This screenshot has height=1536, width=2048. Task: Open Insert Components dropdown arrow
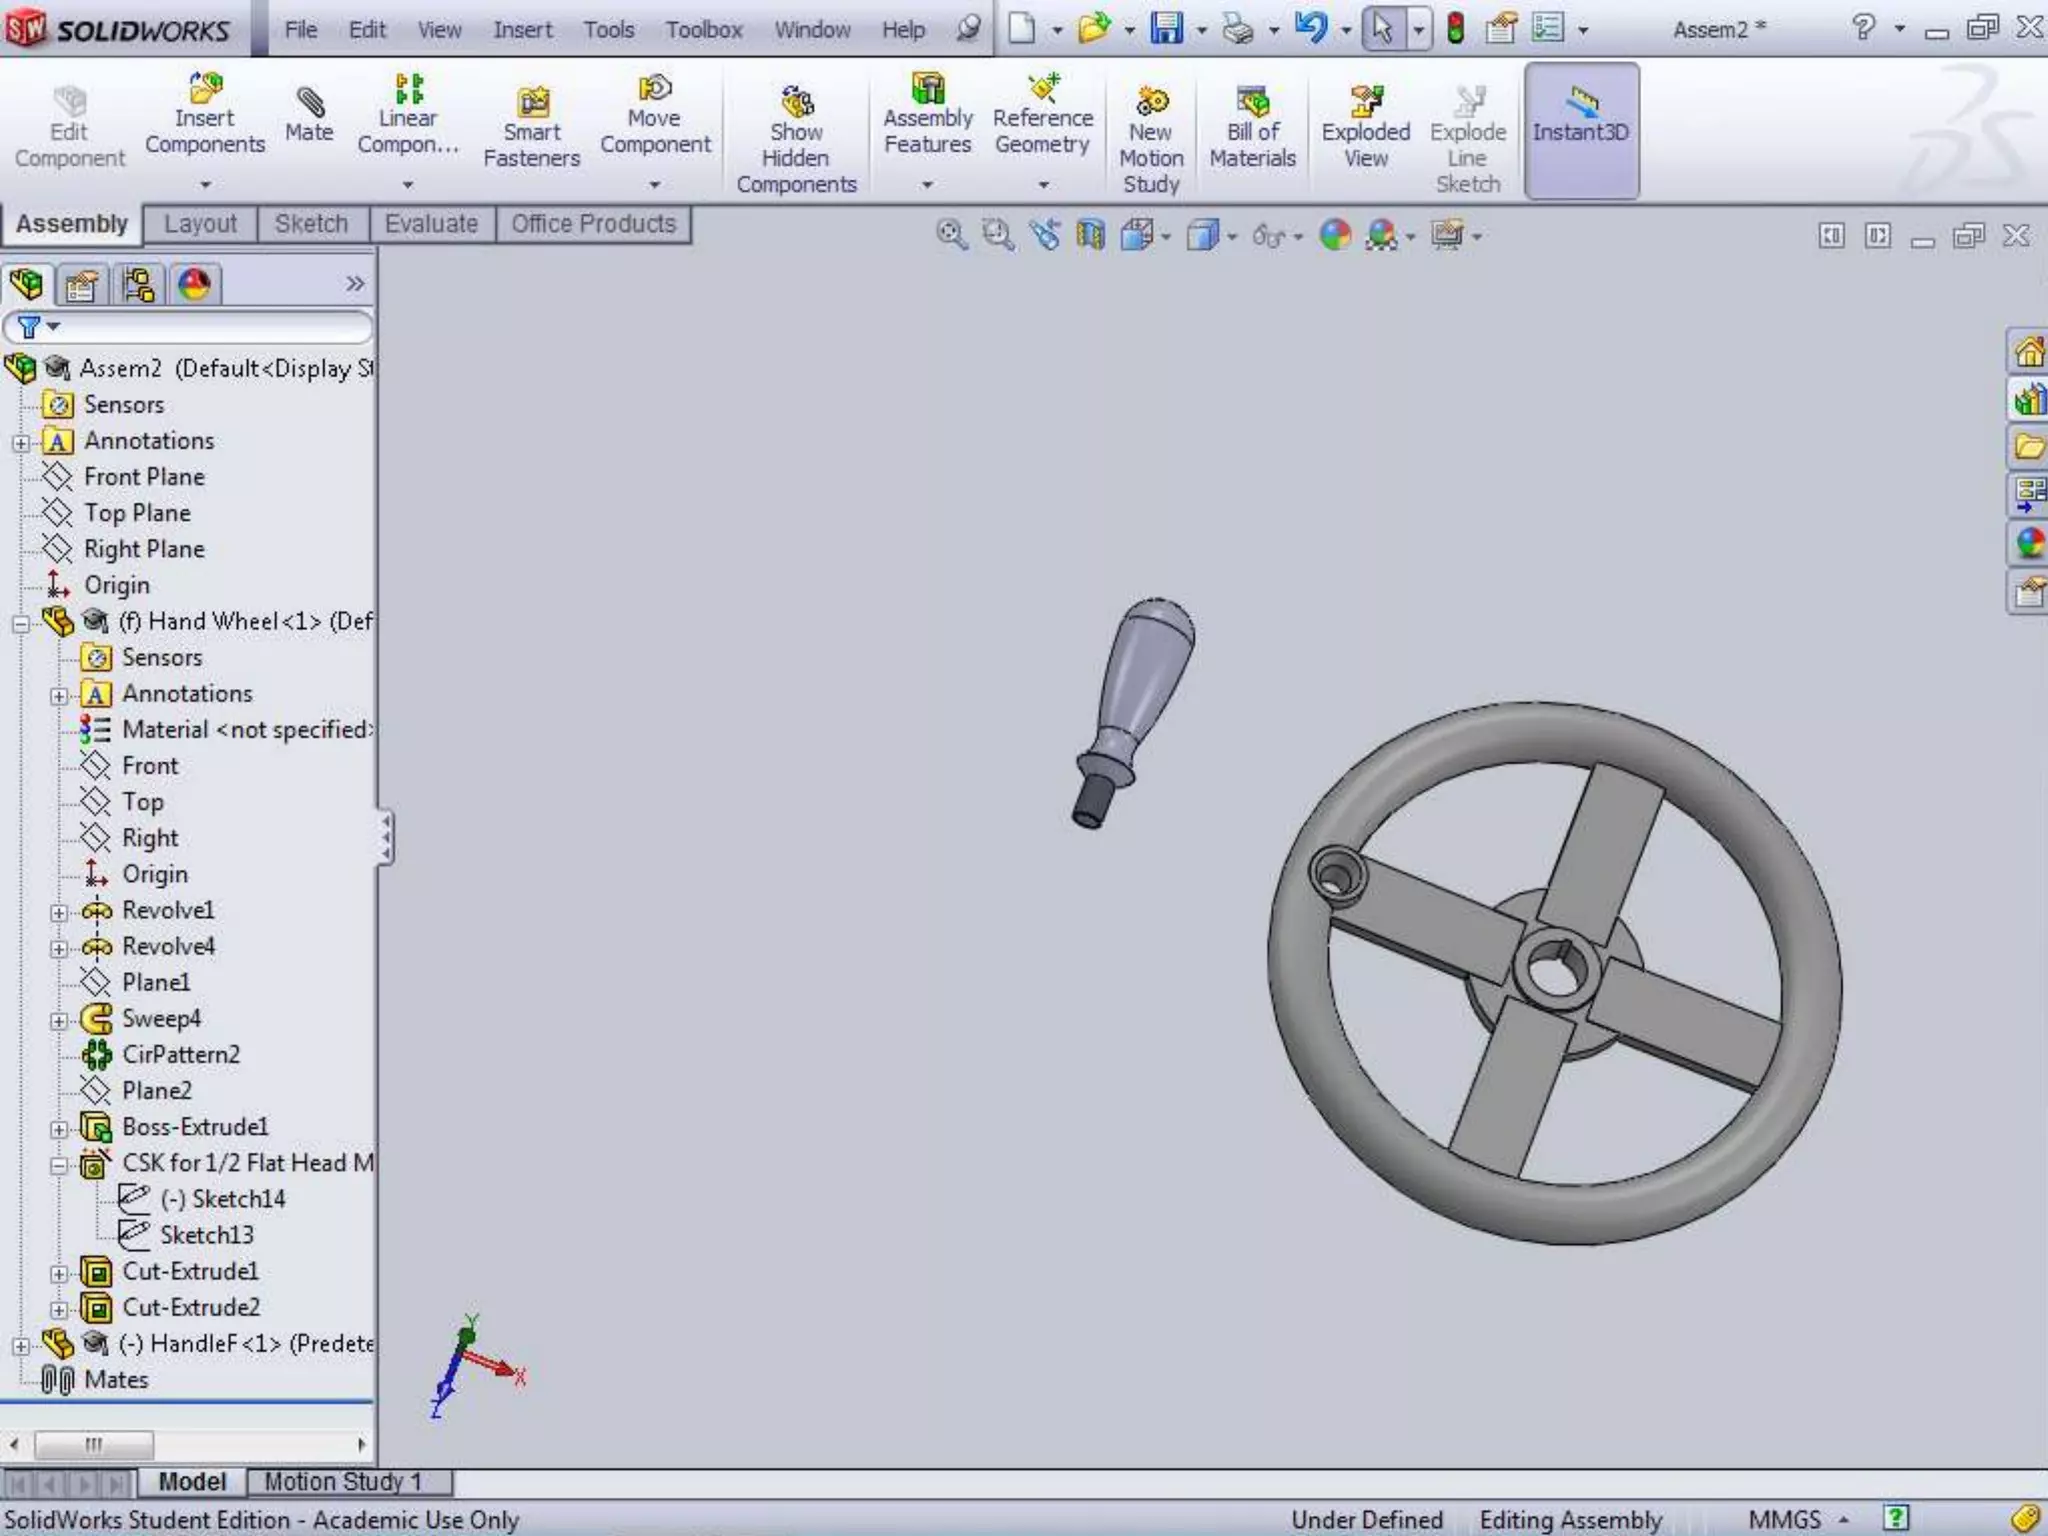click(x=205, y=184)
